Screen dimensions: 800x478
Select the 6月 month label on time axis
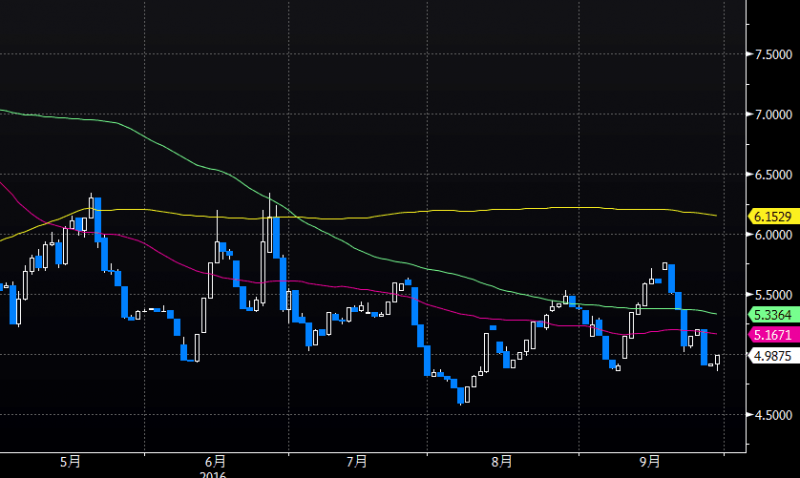[x=215, y=462]
